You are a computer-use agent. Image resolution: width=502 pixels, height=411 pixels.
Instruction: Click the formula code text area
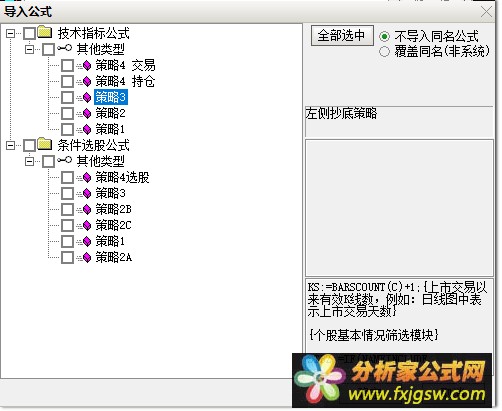coord(399,316)
